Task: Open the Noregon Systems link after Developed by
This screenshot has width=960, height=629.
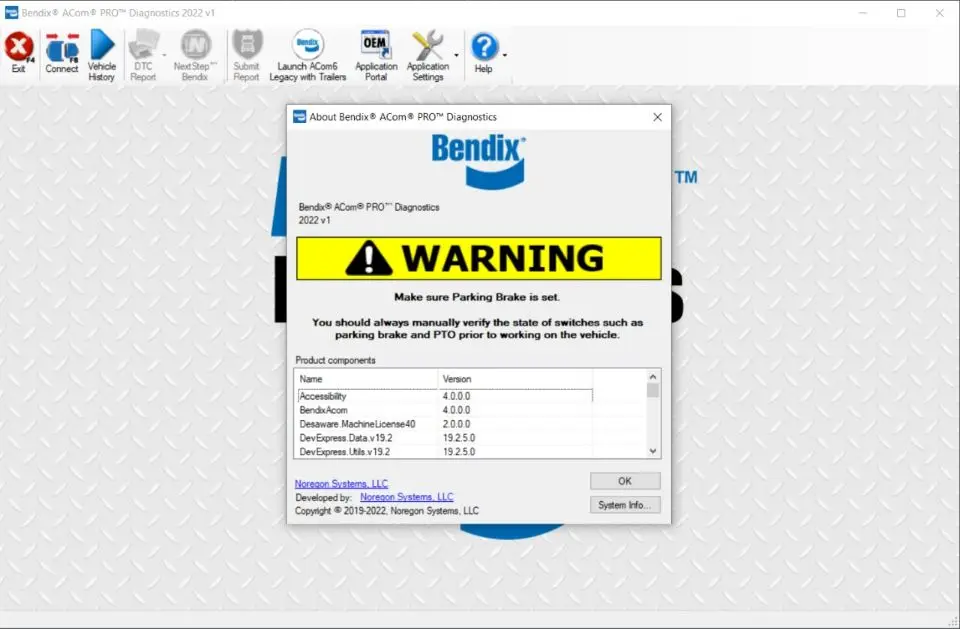Action: tap(407, 497)
